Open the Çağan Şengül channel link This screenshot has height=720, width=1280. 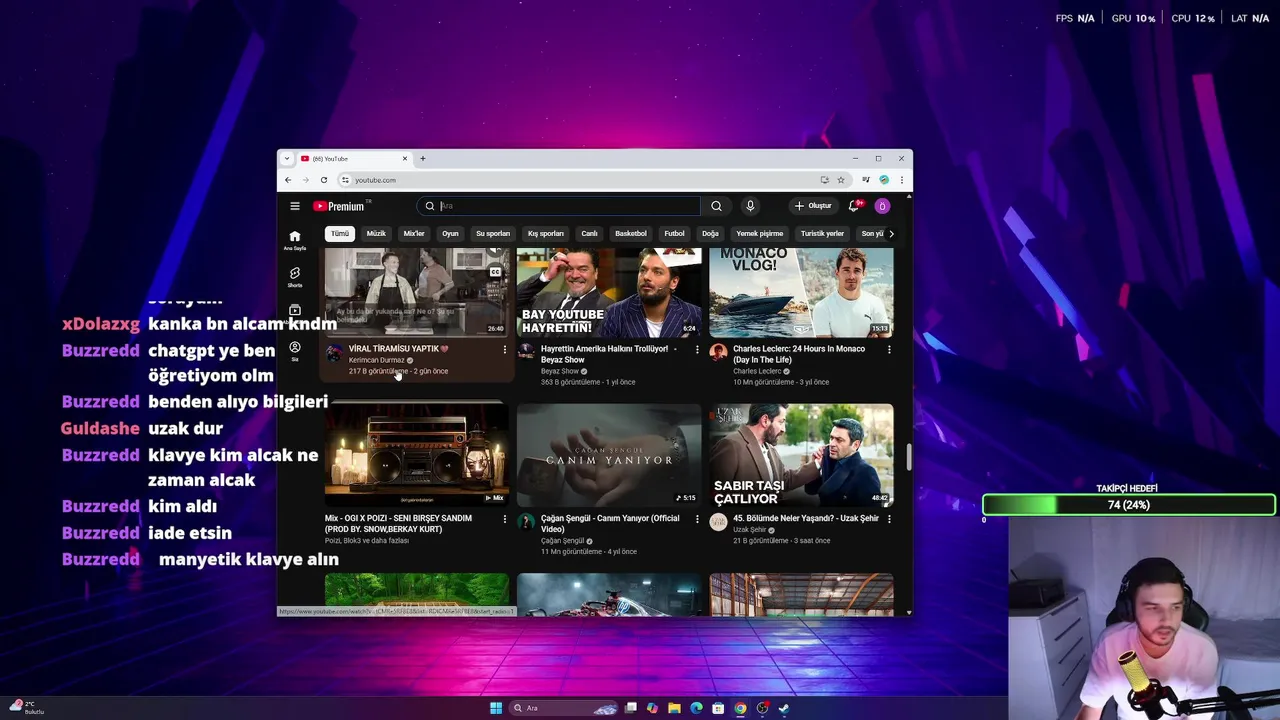(x=562, y=541)
